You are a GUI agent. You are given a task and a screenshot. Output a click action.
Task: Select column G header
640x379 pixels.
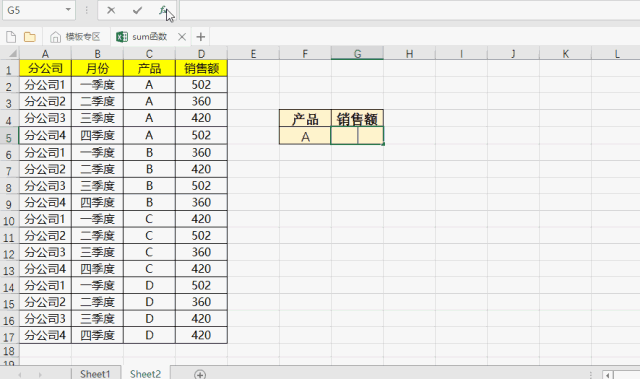point(357,54)
